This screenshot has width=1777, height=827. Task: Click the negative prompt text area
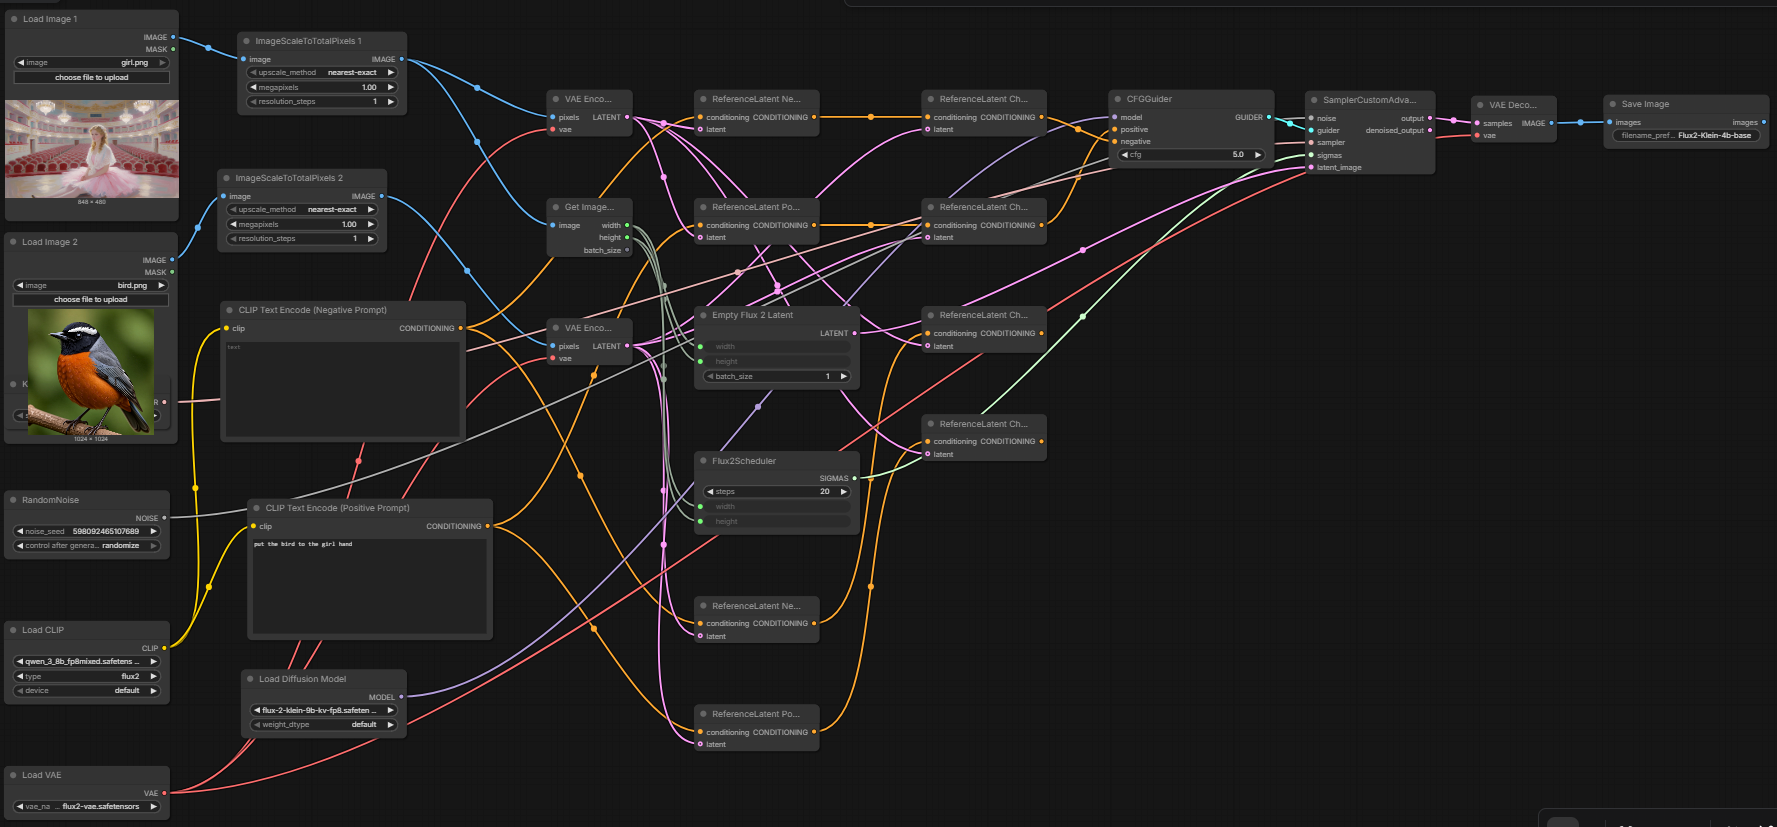click(342, 389)
